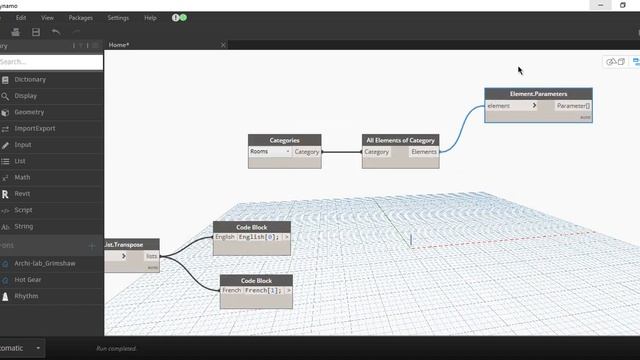The width and height of the screenshot is (640, 360).
Task: Expand the French code block output arrow
Action: pyautogui.click(x=288, y=291)
